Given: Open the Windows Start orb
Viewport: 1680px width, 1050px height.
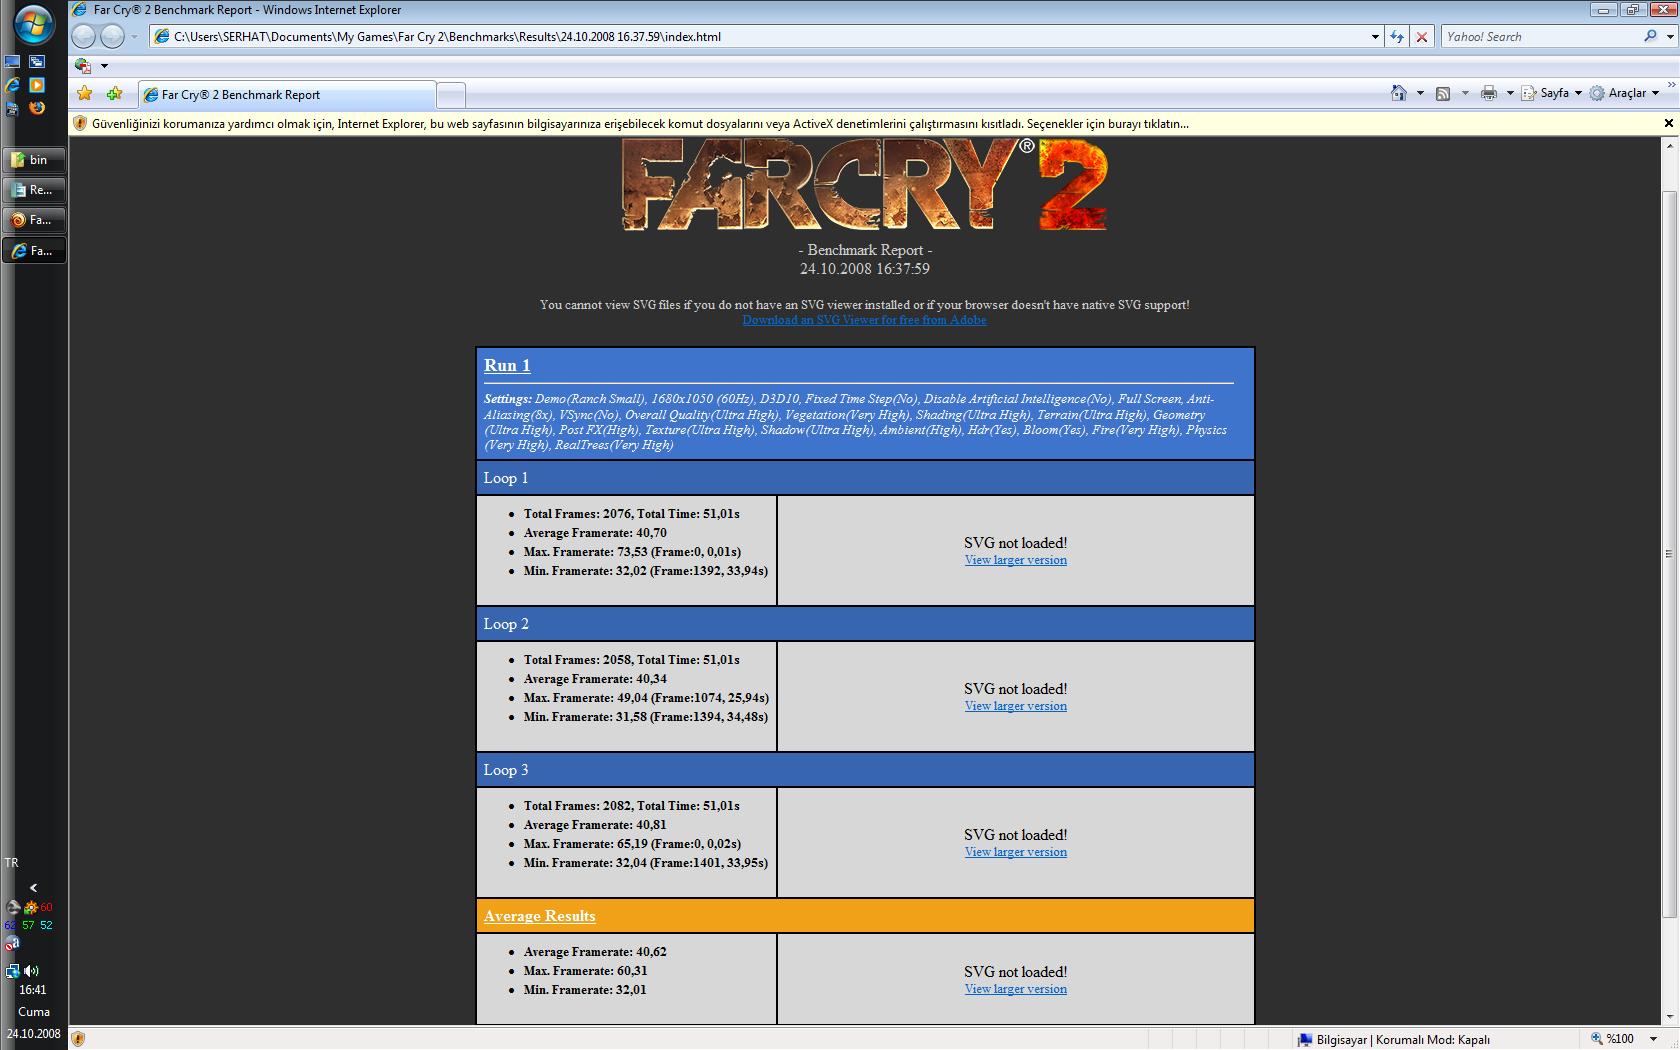Looking at the screenshot, I should (x=32, y=24).
